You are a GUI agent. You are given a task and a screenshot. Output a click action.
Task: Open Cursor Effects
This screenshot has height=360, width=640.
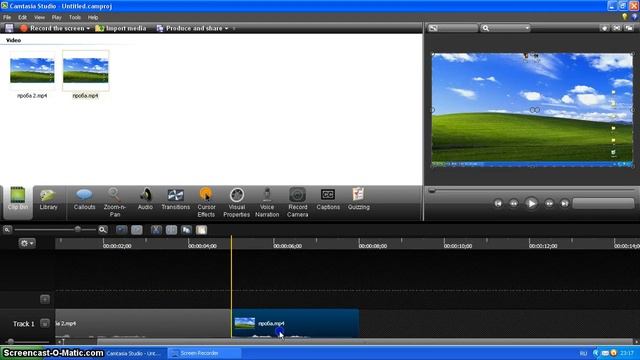tap(206, 202)
